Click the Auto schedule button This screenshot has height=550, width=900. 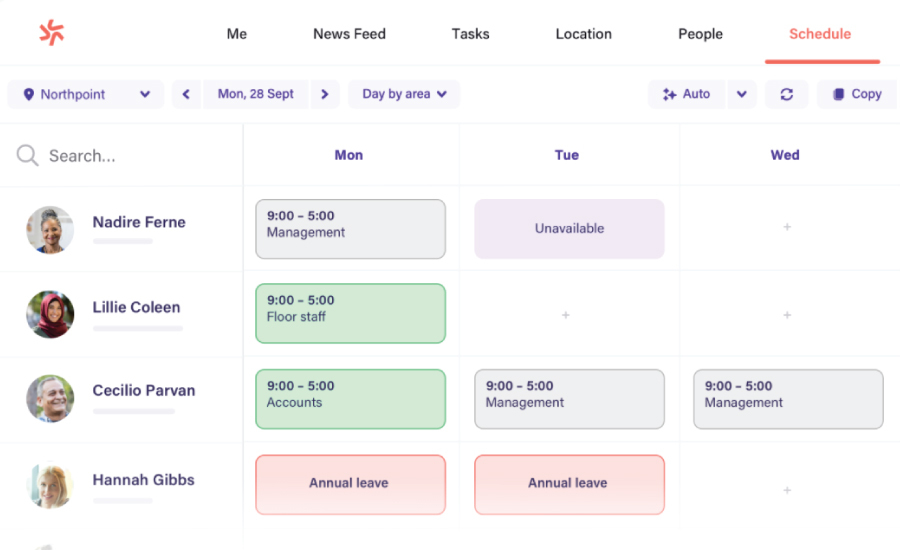[x=687, y=94]
